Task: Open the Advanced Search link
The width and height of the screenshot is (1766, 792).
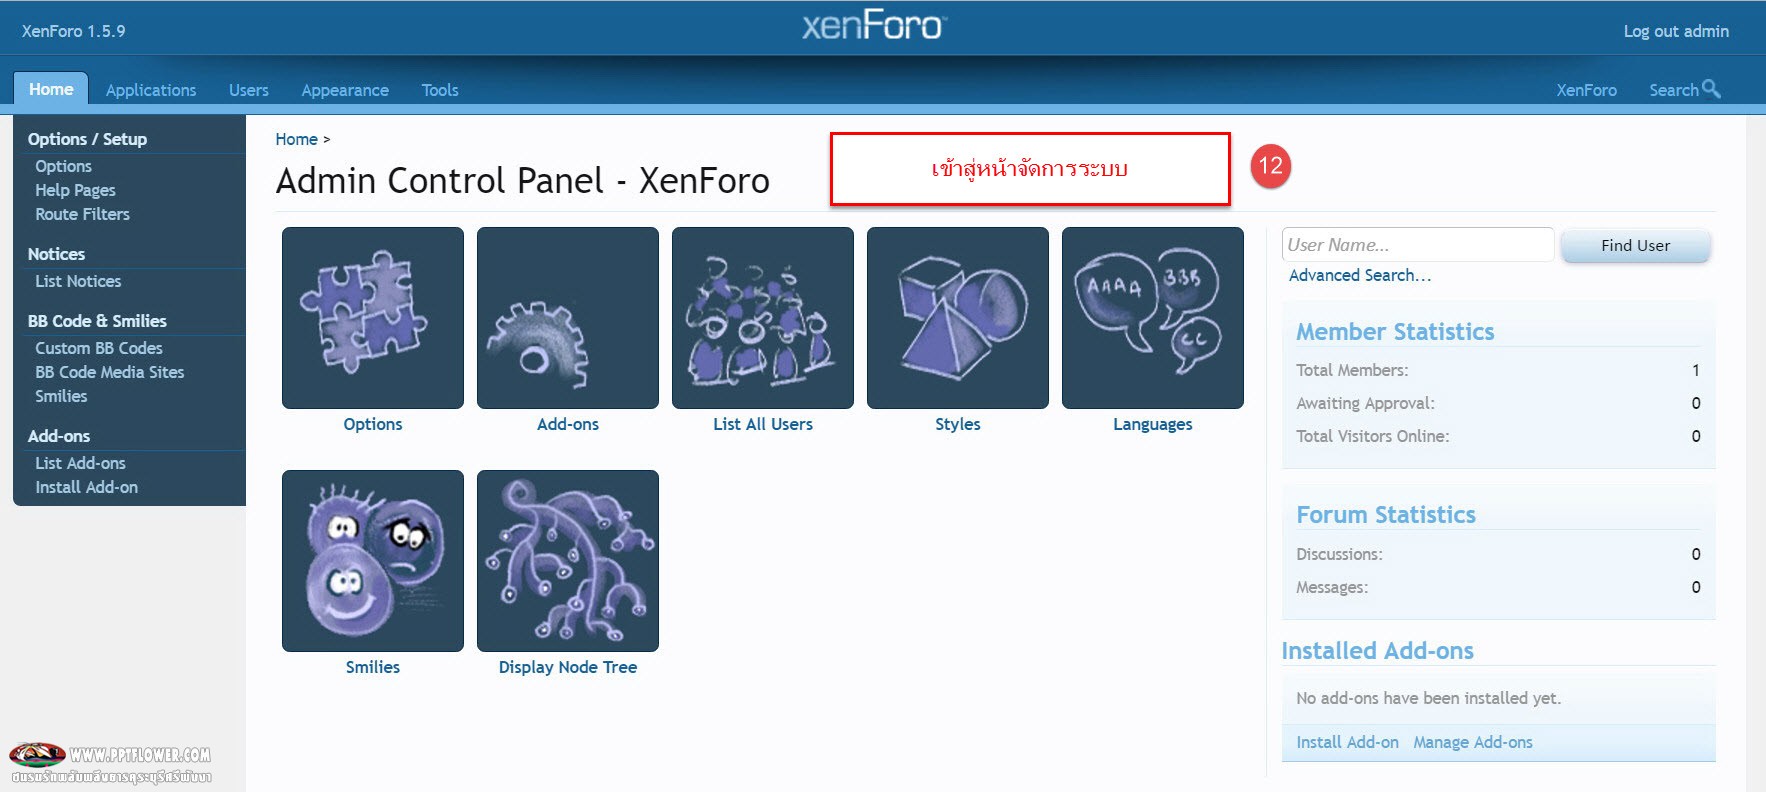Action: (1360, 275)
